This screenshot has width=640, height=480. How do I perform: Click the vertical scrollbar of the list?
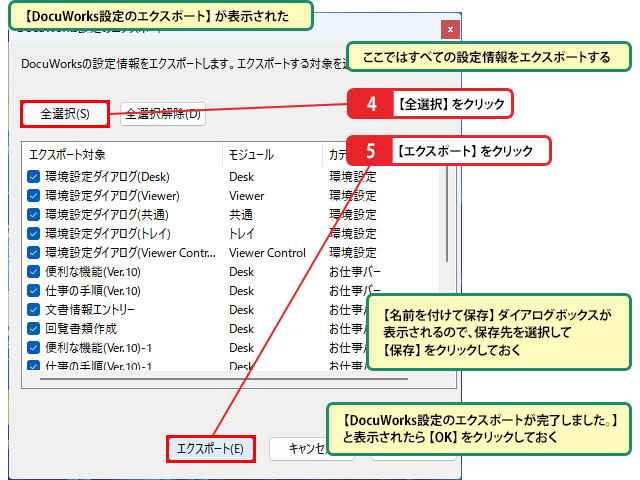(447, 214)
